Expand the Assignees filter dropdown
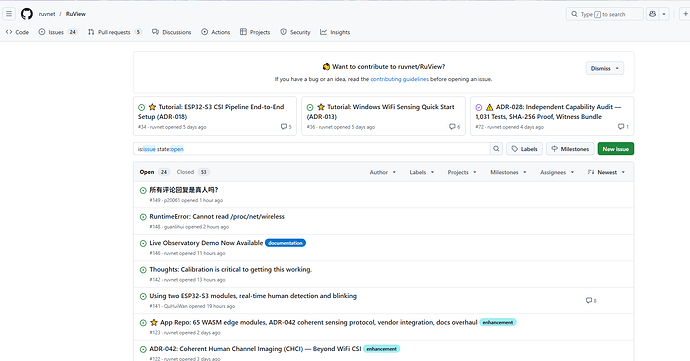 (x=557, y=173)
